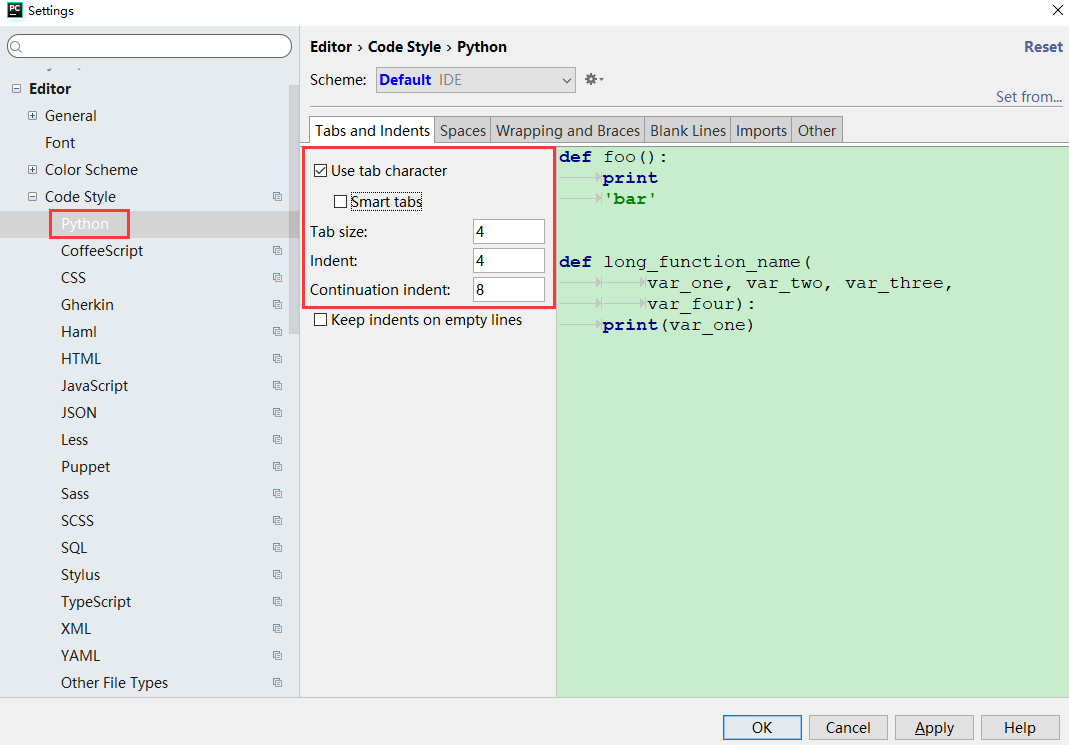
Task: Click the scheme gear settings icon
Action: (x=593, y=79)
